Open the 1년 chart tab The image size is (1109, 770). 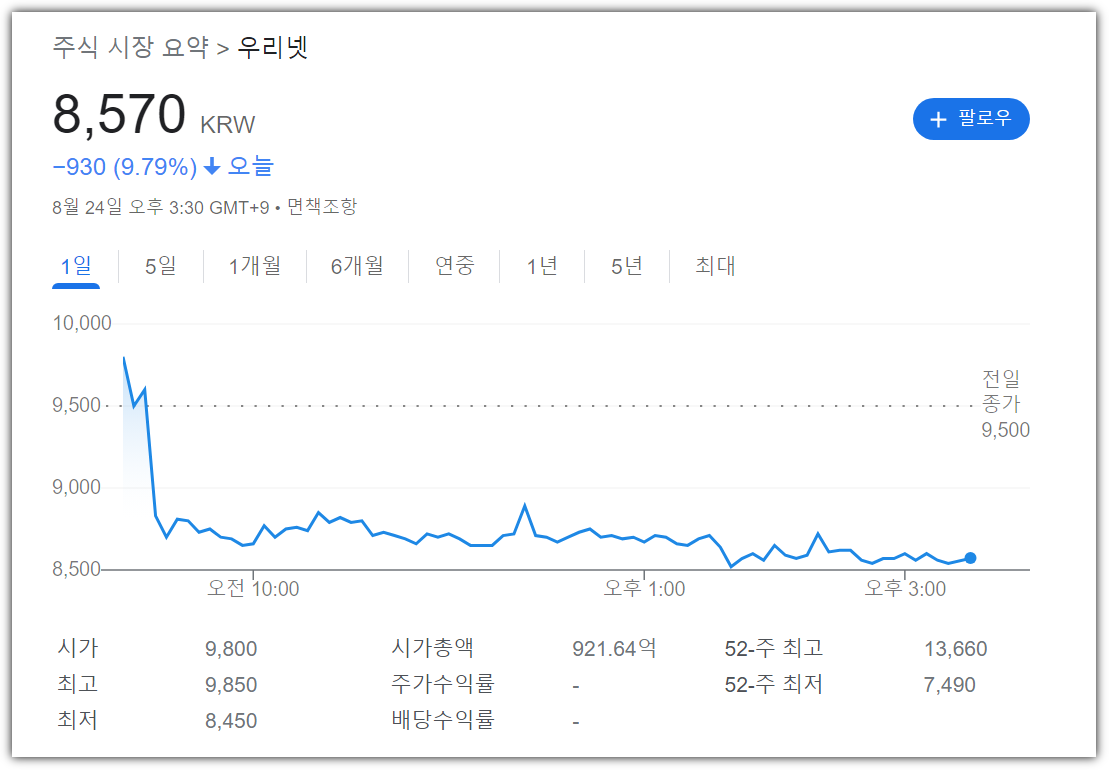click(x=542, y=267)
